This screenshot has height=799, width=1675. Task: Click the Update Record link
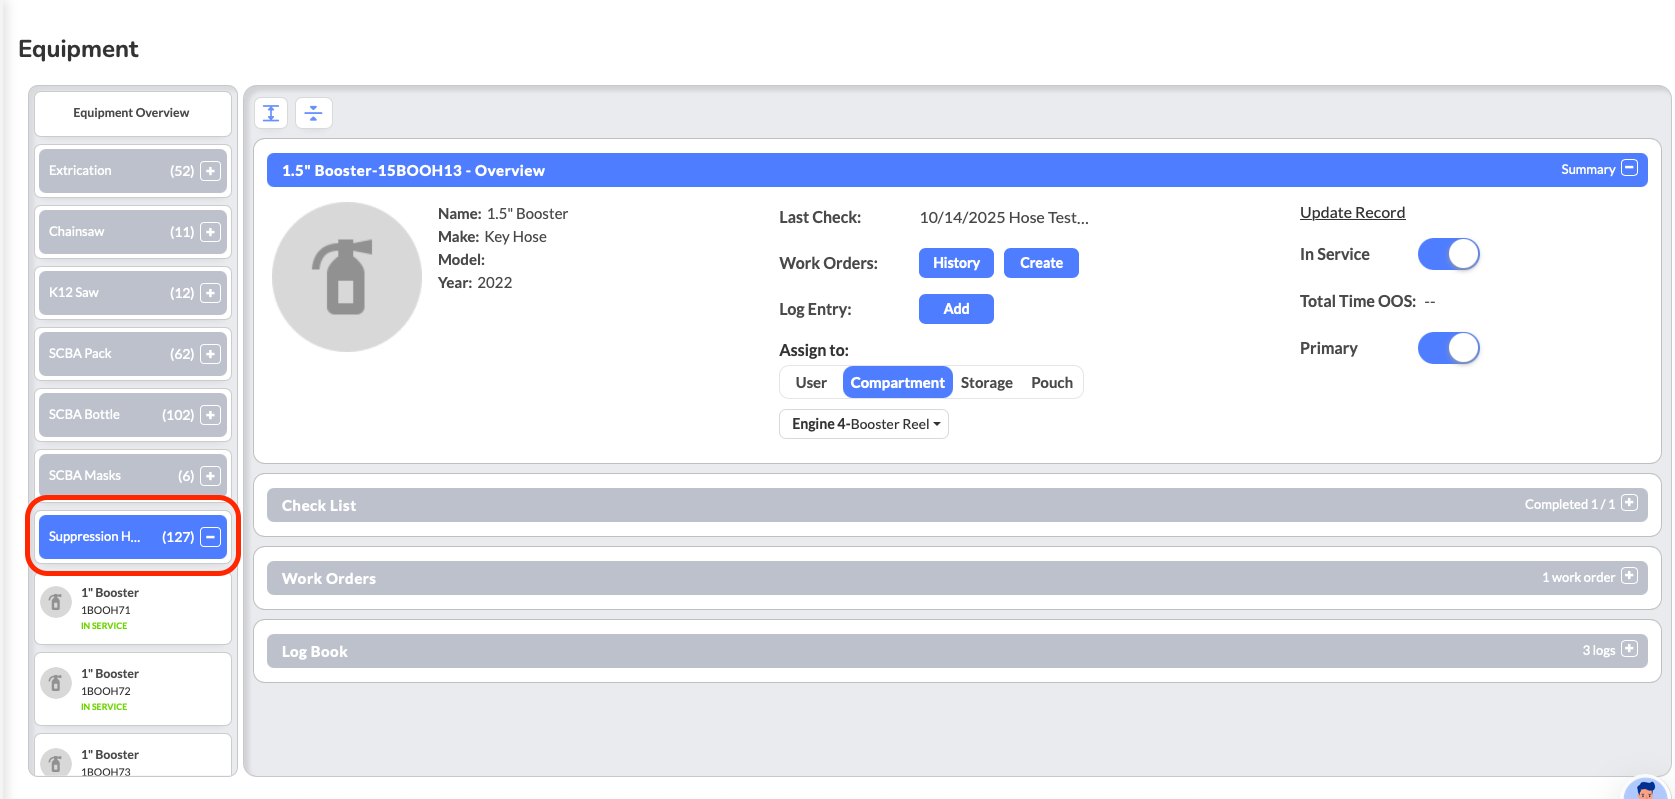click(x=1352, y=212)
